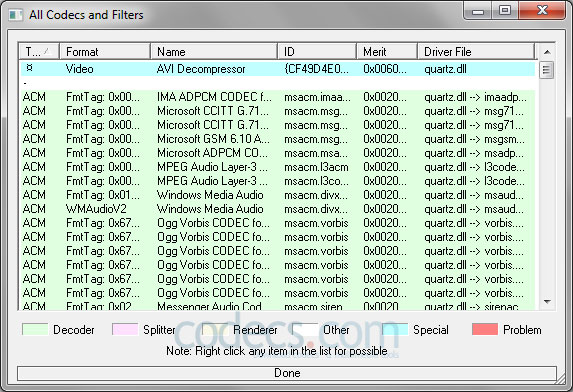Click the Special cyan color swatch
This screenshot has width=573, height=392.
[x=395, y=330]
